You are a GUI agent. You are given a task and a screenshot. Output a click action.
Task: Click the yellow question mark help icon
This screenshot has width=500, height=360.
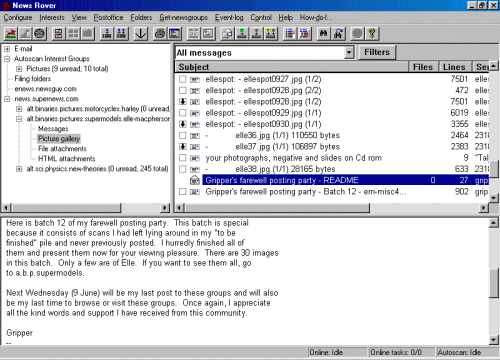tap(372, 34)
